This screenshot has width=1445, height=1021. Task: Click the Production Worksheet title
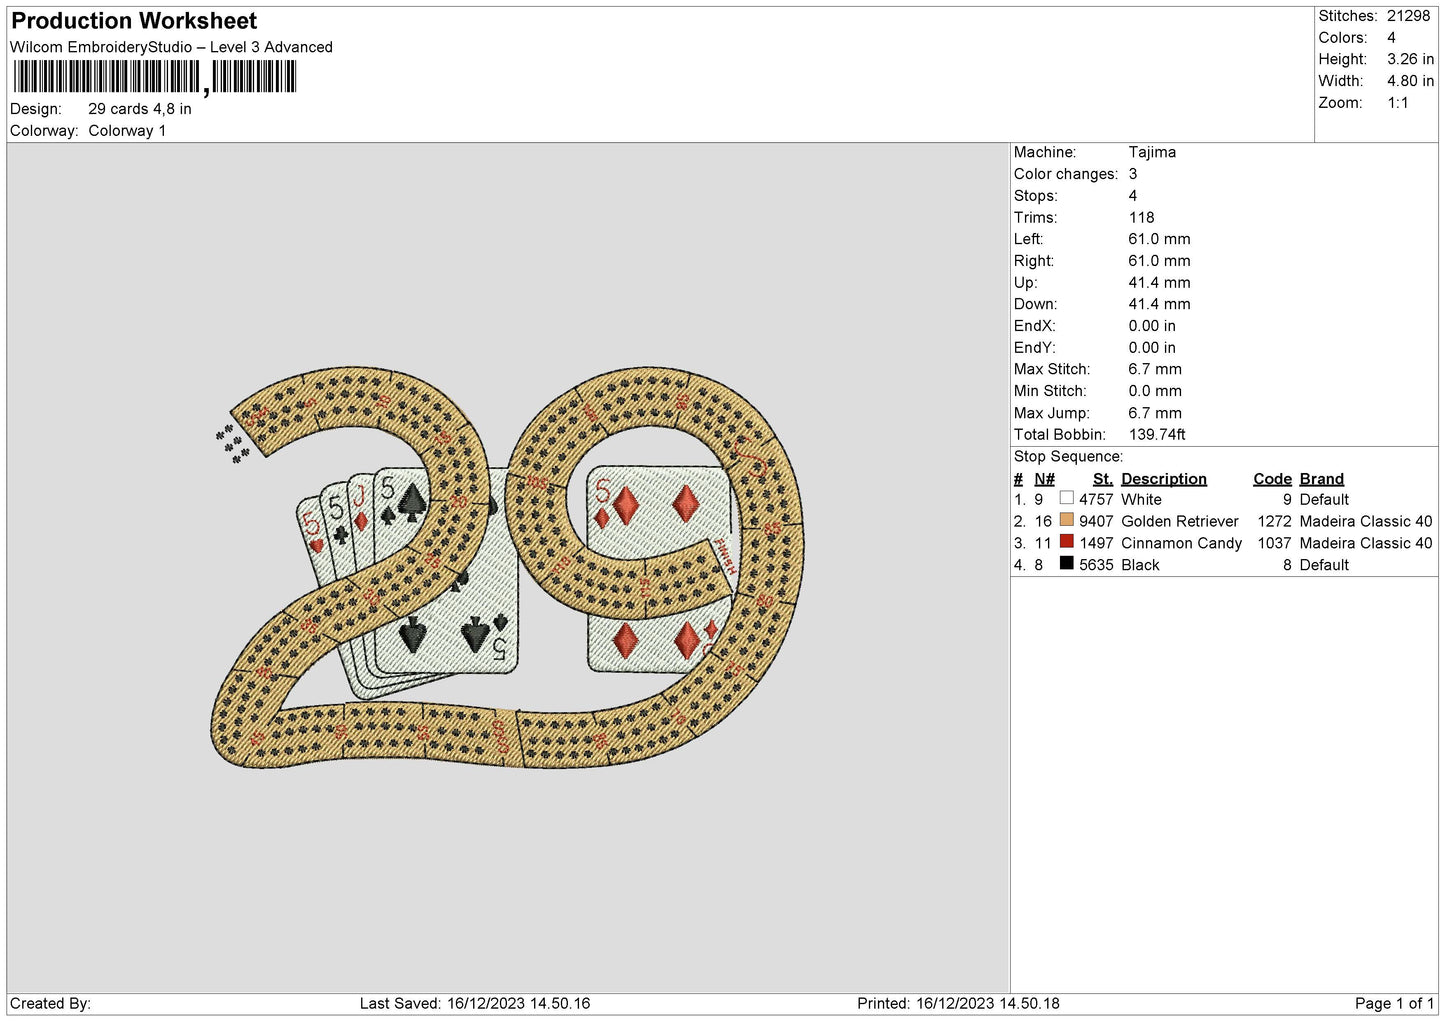pos(134,21)
